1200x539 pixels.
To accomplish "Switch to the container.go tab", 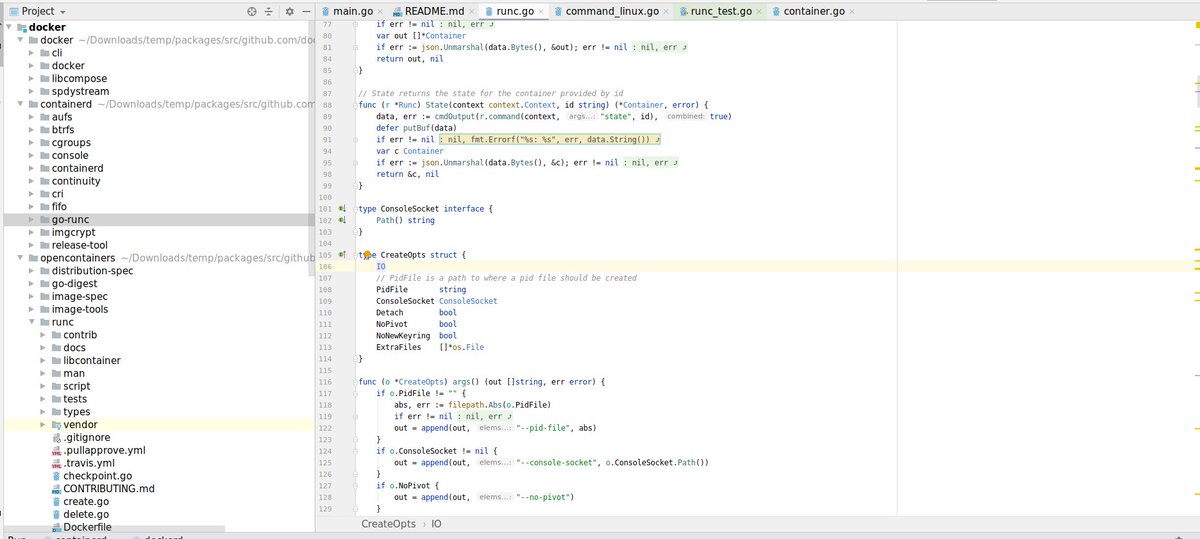I will 814,11.
